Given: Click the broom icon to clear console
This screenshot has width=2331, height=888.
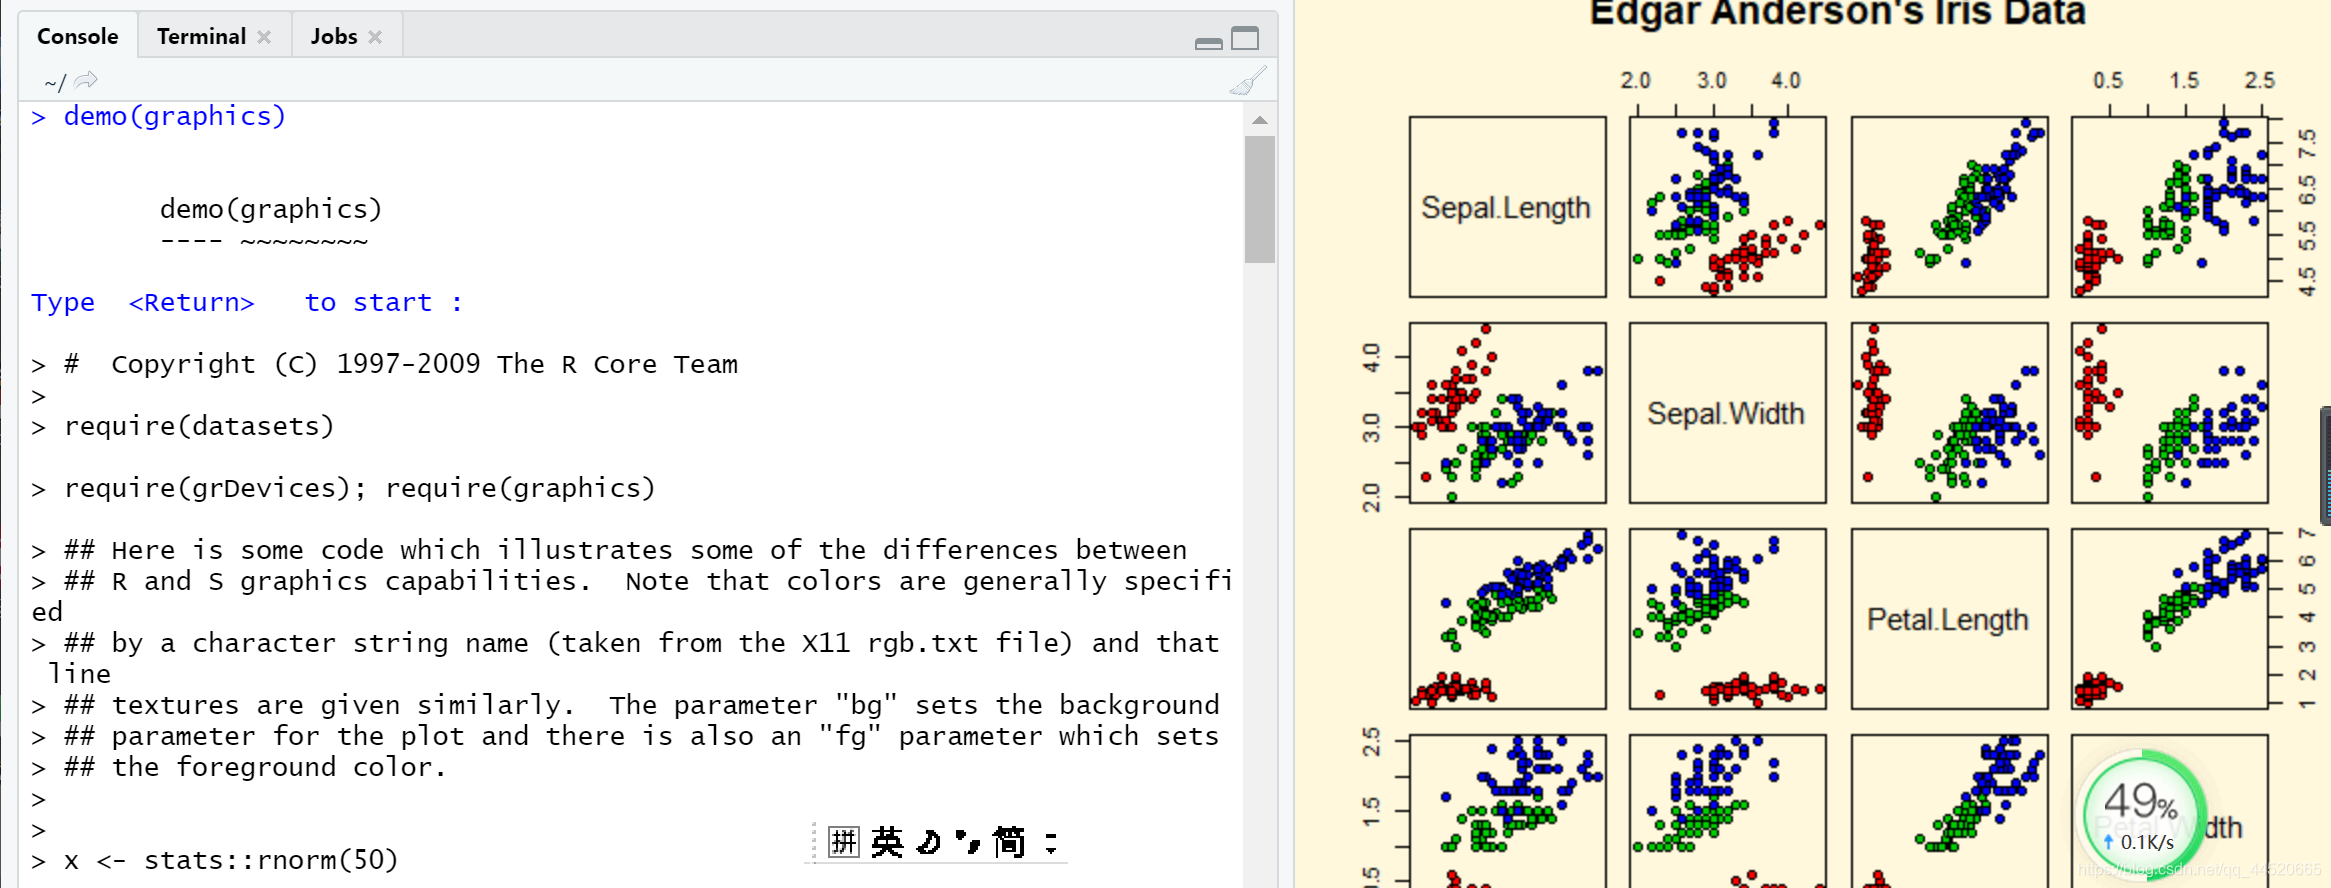Looking at the screenshot, I should point(1247,80).
